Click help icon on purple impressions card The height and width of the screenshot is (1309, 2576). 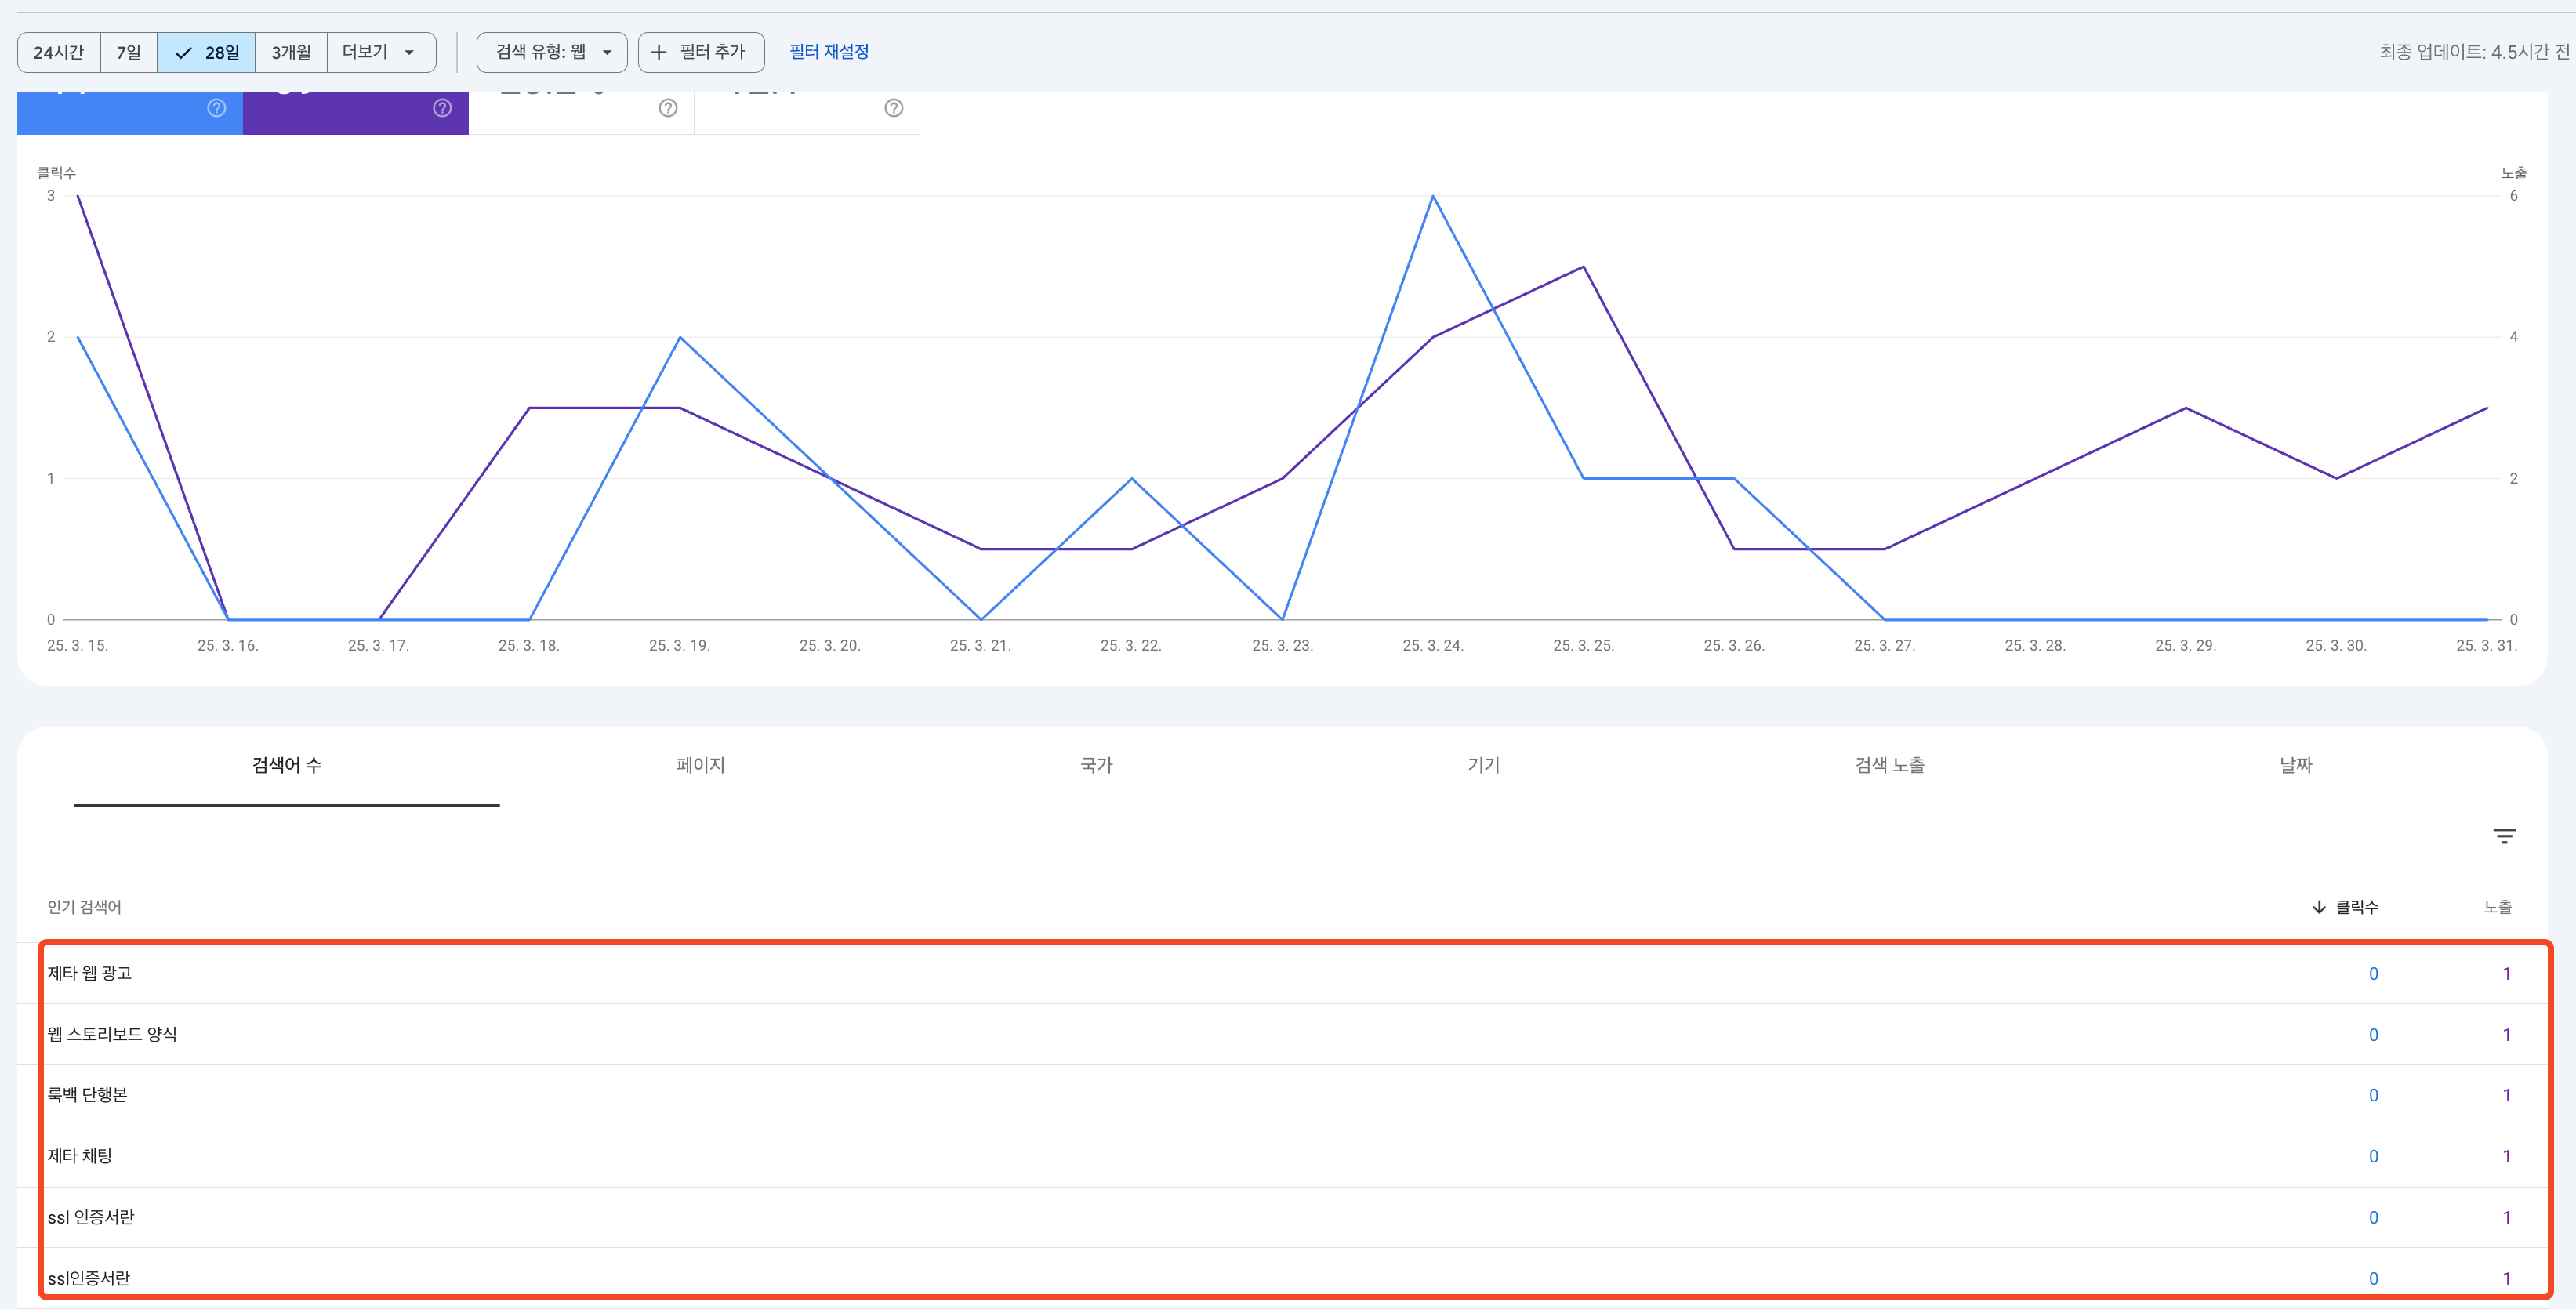coord(442,108)
